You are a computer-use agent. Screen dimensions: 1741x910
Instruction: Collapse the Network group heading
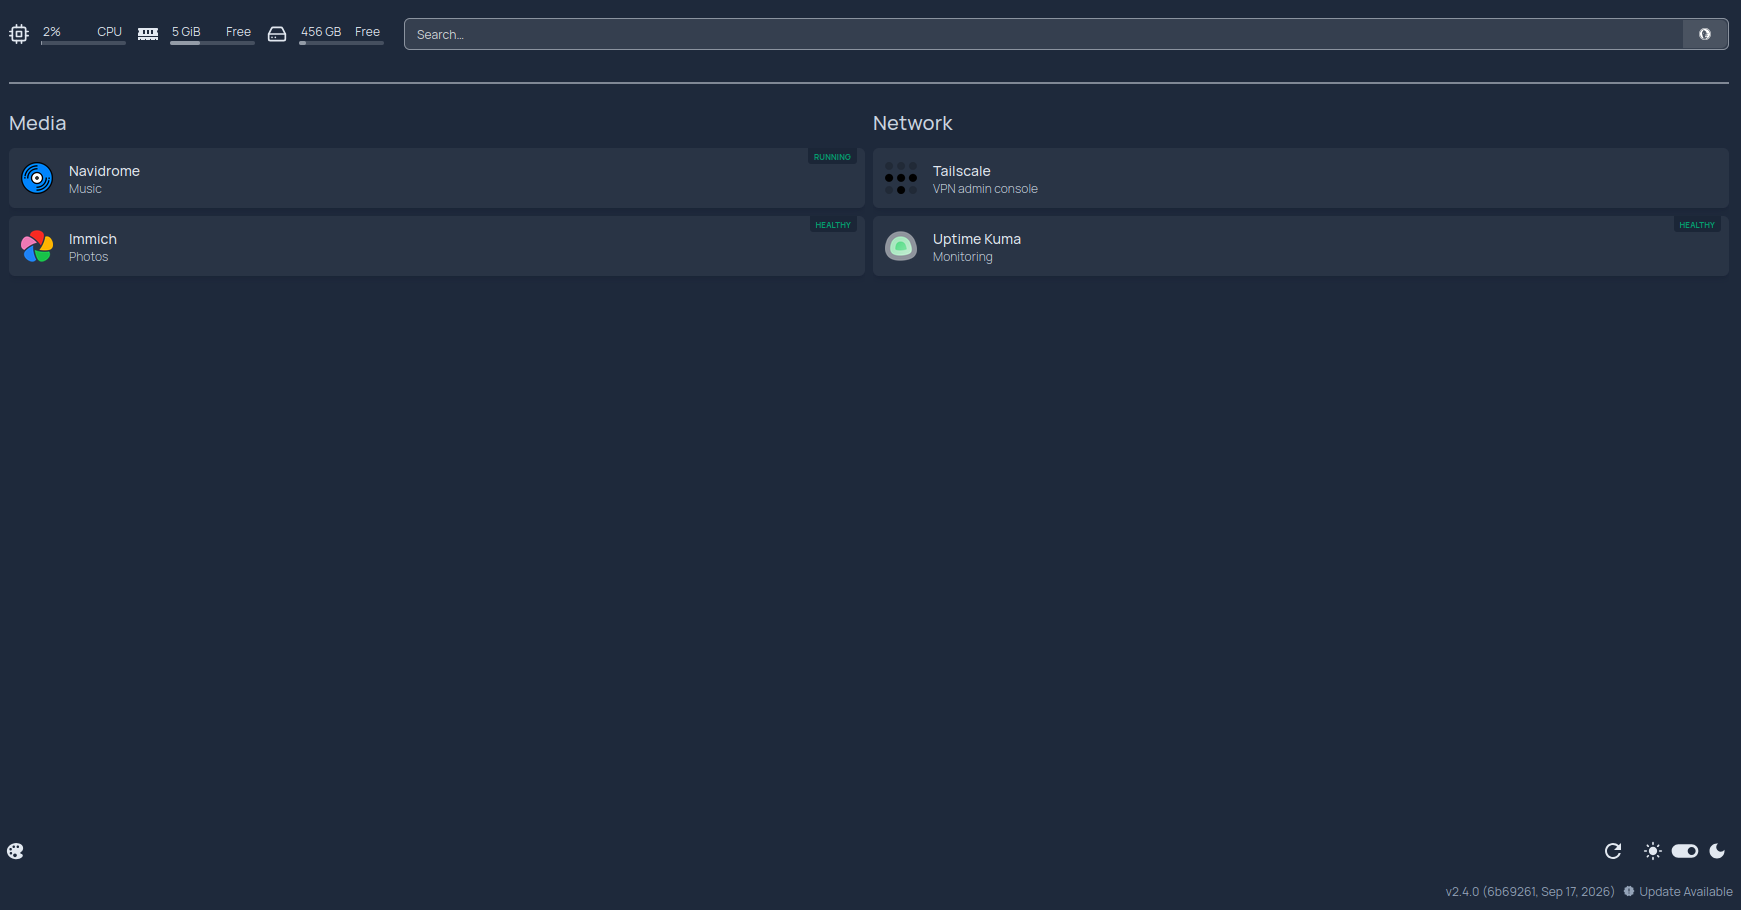(x=913, y=123)
